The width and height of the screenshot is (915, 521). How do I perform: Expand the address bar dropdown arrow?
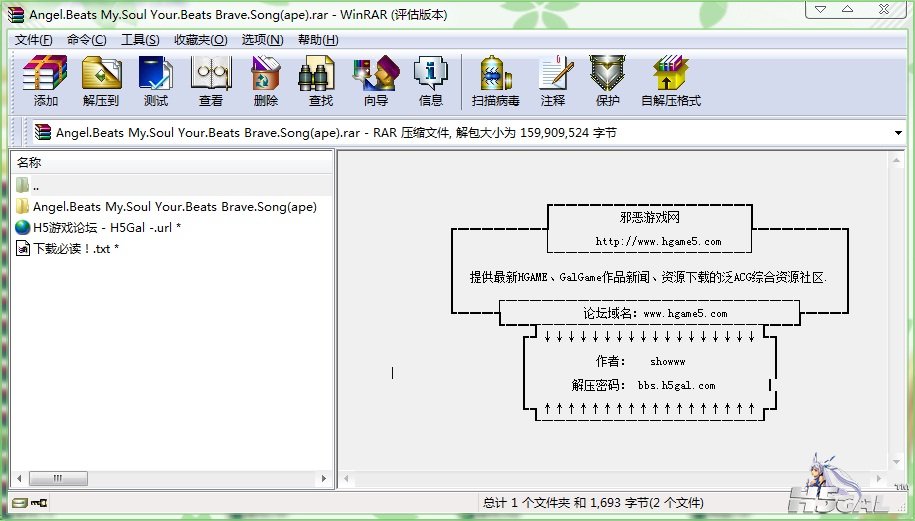pyautogui.click(x=898, y=133)
